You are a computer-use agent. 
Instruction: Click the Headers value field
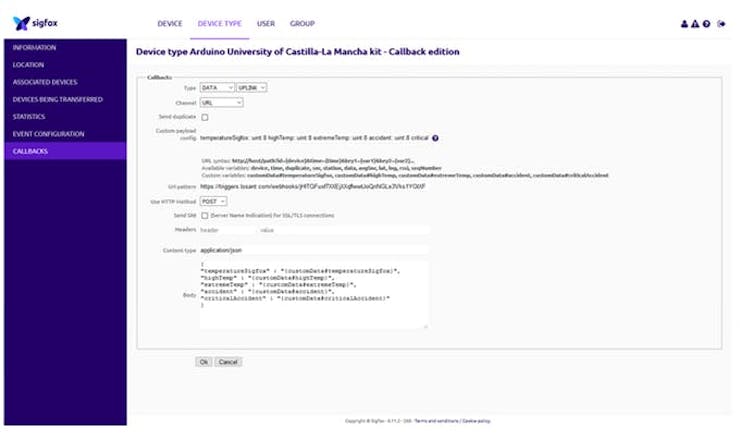[x=344, y=230]
